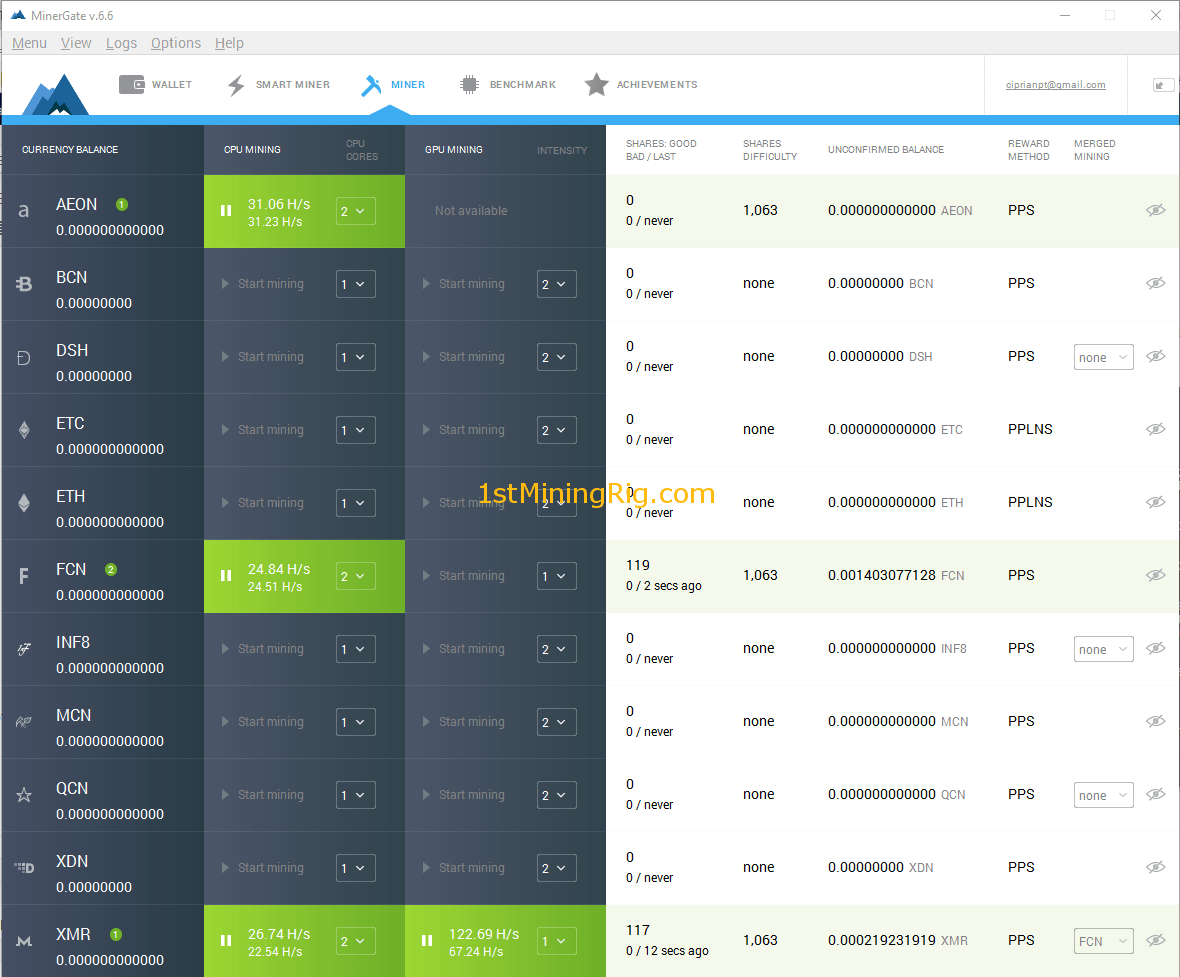Click the QCN star currency icon
Viewport: 1180px width, 977px height.
(x=24, y=795)
